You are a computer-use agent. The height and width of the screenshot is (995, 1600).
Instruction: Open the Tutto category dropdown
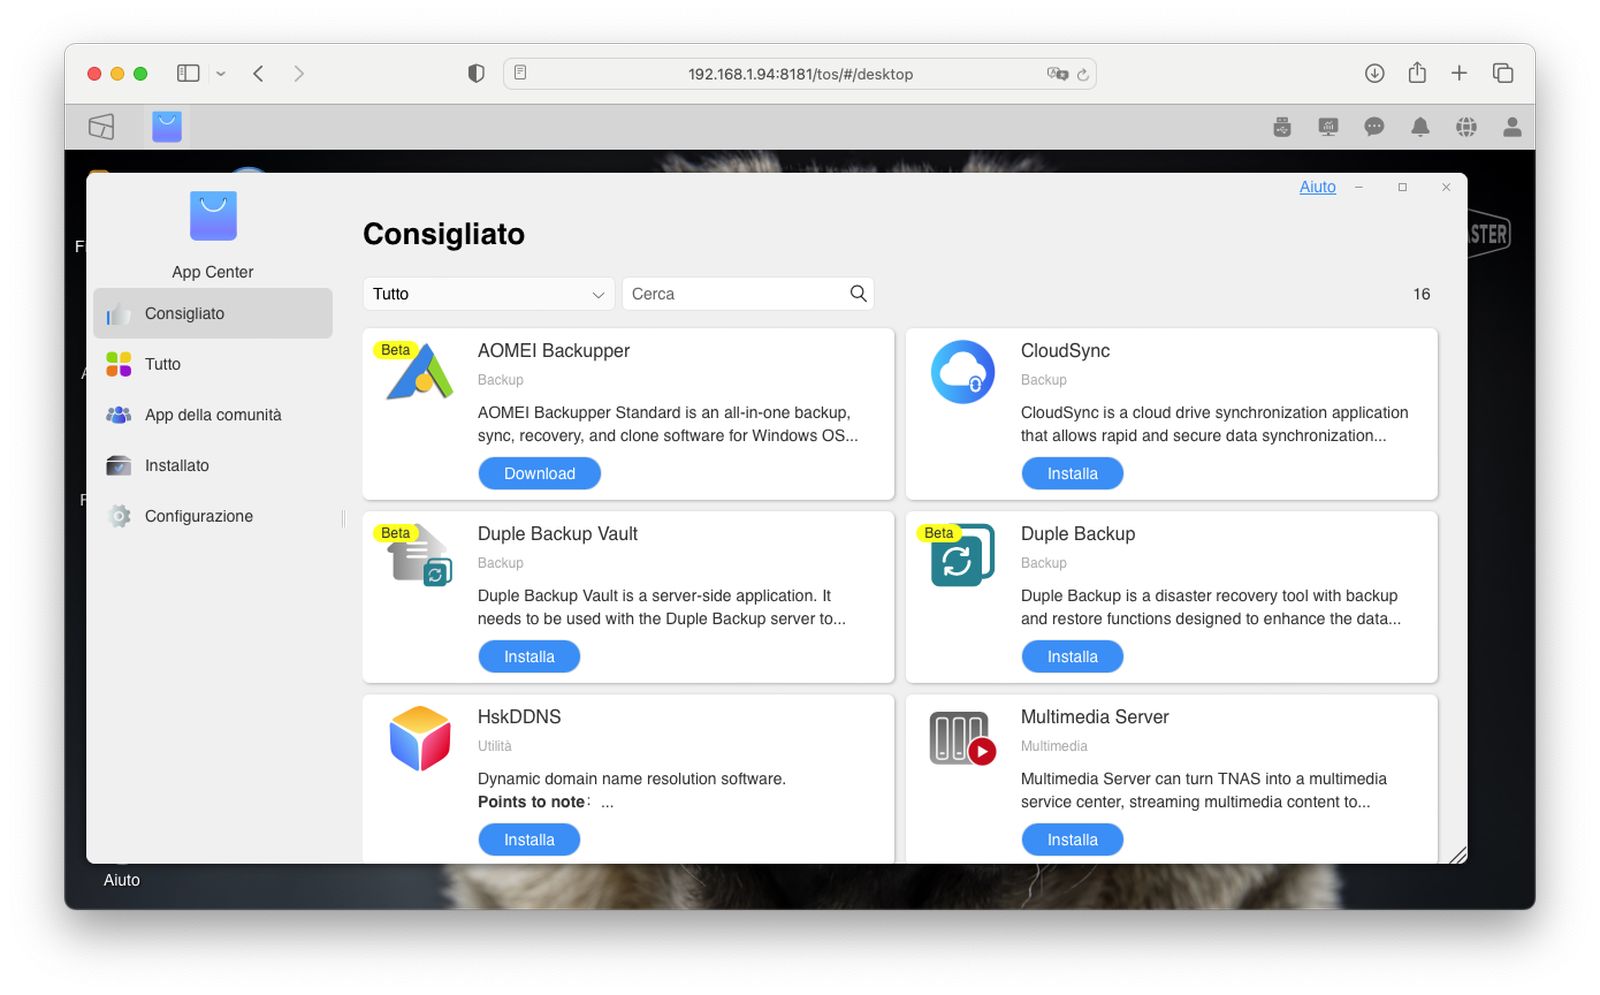point(488,294)
